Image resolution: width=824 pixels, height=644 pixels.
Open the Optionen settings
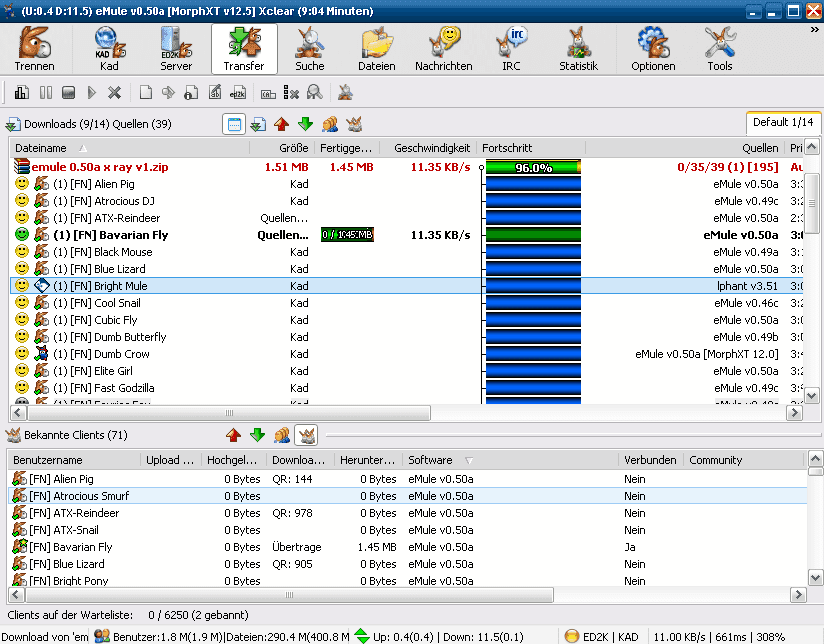click(653, 49)
